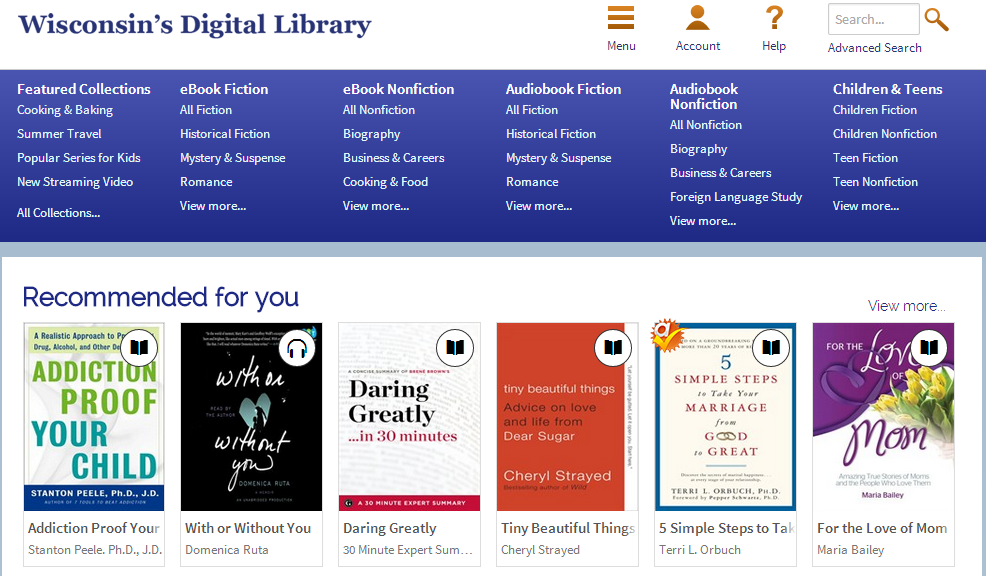Open Mystery & Suspense under eBook Fiction
The width and height of the screenshot is (986, 576).
(x=233, y=158)
